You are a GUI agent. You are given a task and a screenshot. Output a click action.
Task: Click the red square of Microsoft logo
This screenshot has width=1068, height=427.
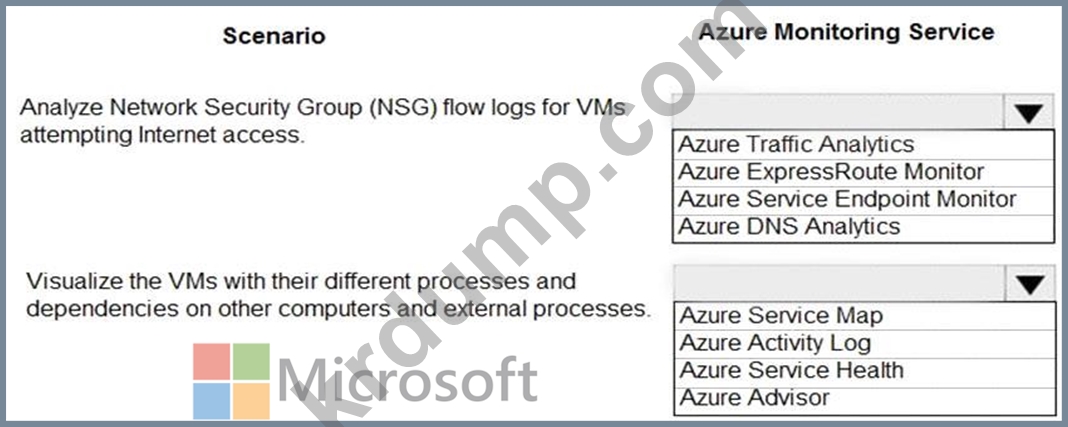pyautogui.click(x=211, y=361)
